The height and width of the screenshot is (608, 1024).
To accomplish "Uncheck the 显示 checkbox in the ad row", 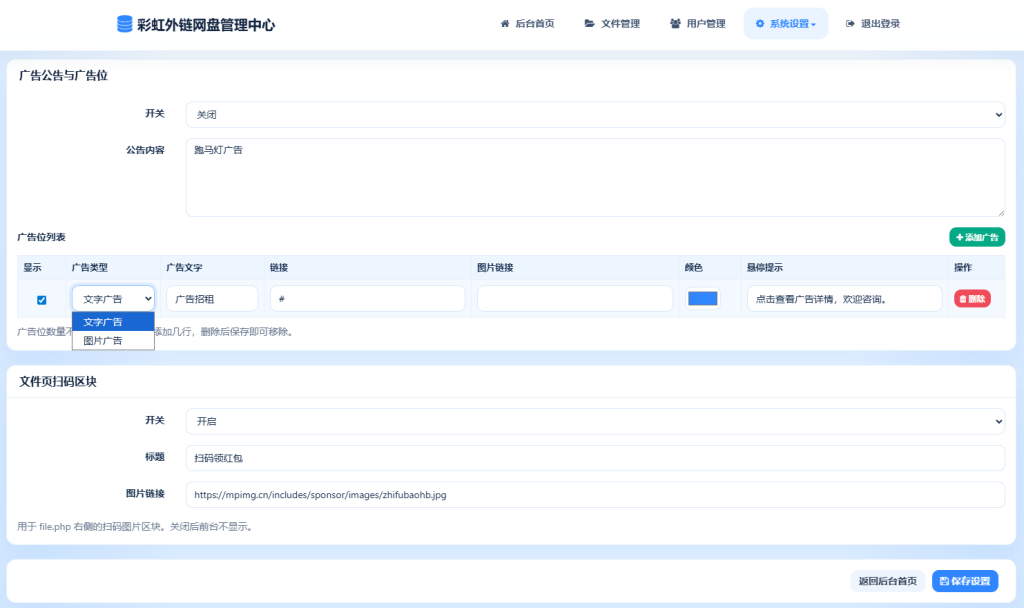I will point(42,300).
